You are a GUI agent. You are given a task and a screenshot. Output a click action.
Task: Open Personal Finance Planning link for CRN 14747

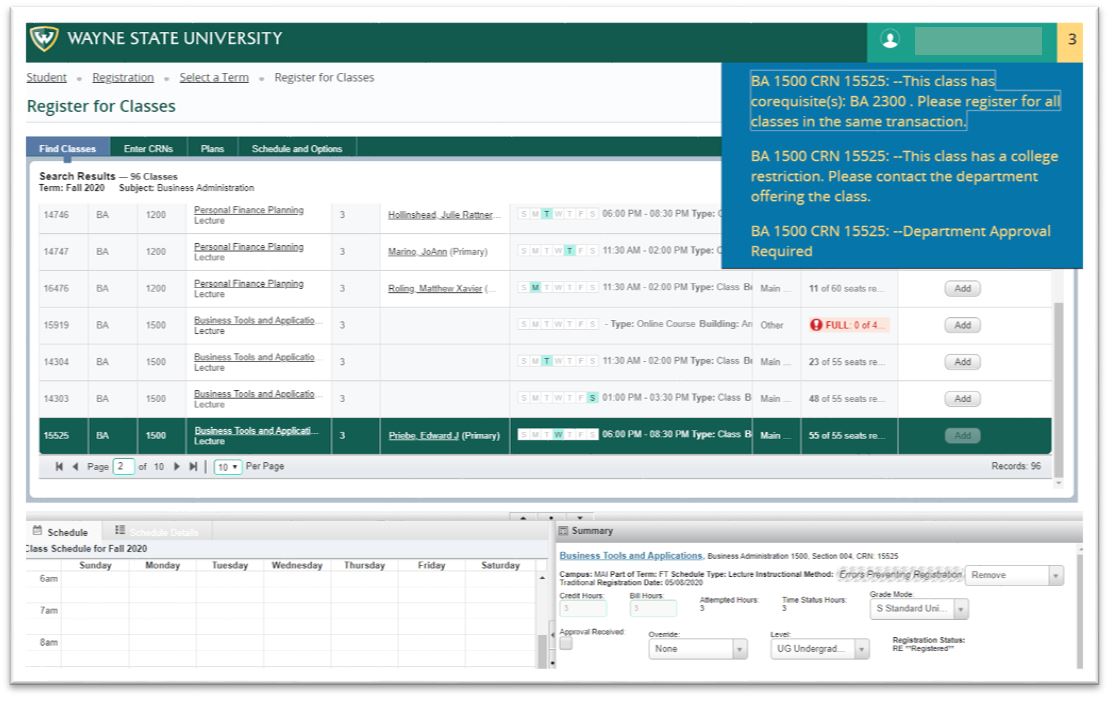pos(249,247)
